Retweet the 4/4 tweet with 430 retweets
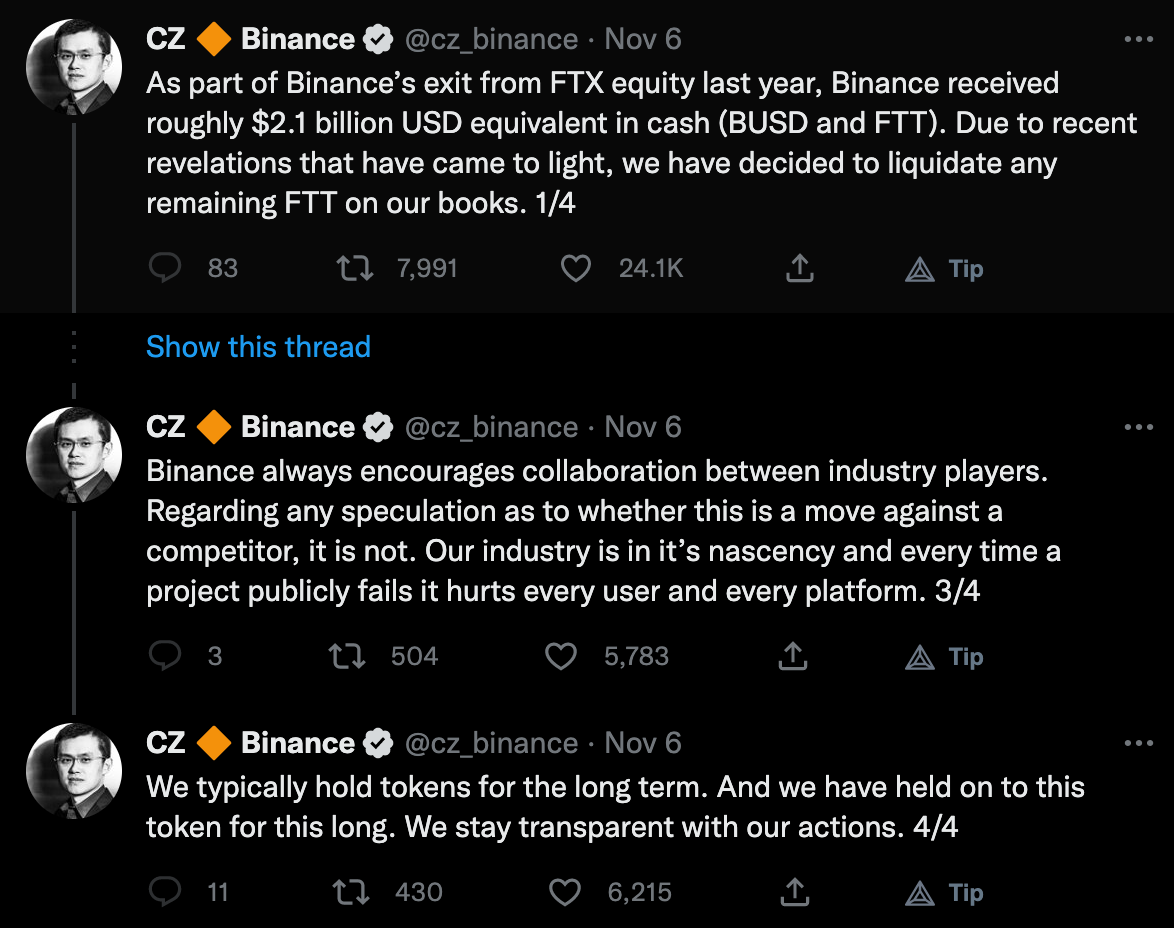The height and width of the screenshot is (928, 1174). (350, 892)
